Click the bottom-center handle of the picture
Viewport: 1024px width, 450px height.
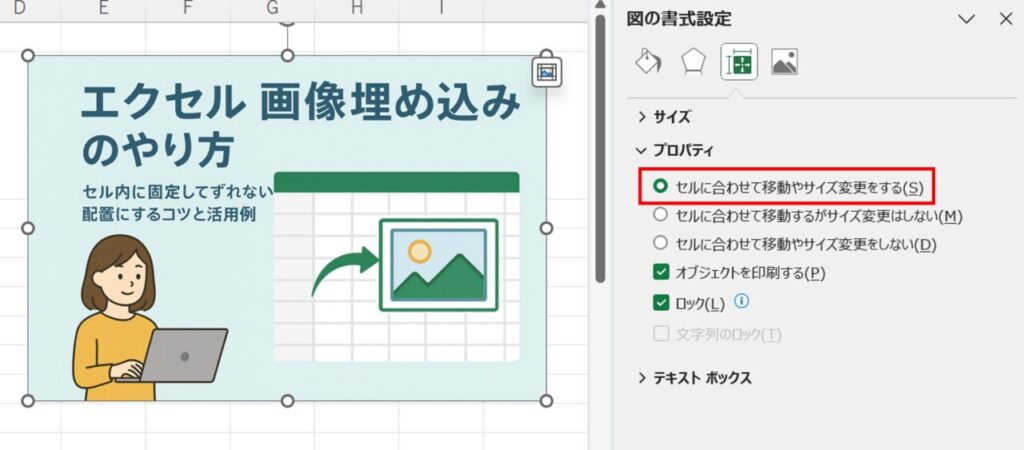(287, 400)
